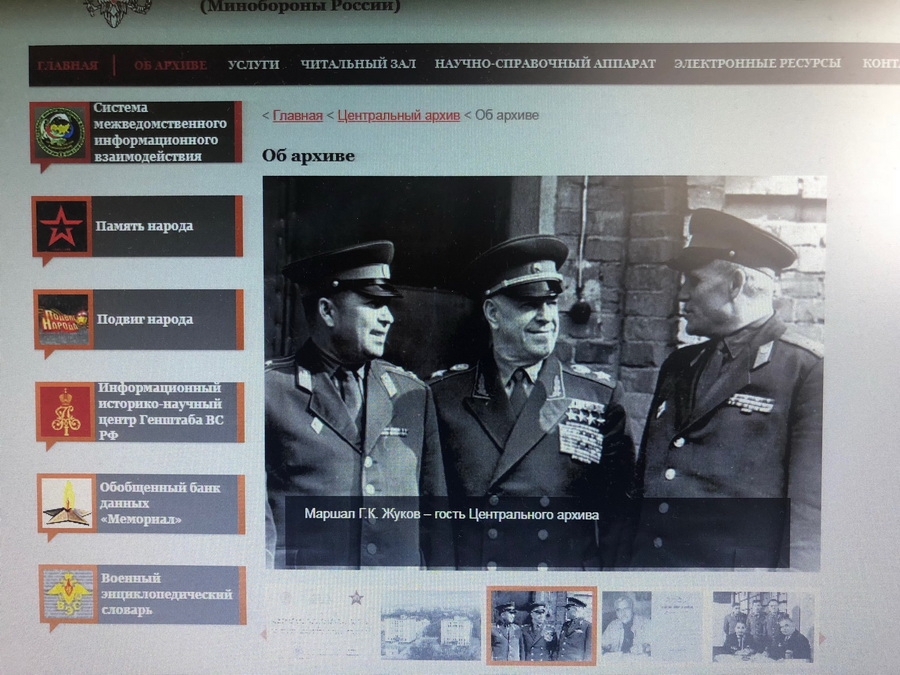This screenshot has width=900, height=675.
Task: Select the thumbnail of man in white shirt
Action: pos(652,626)
